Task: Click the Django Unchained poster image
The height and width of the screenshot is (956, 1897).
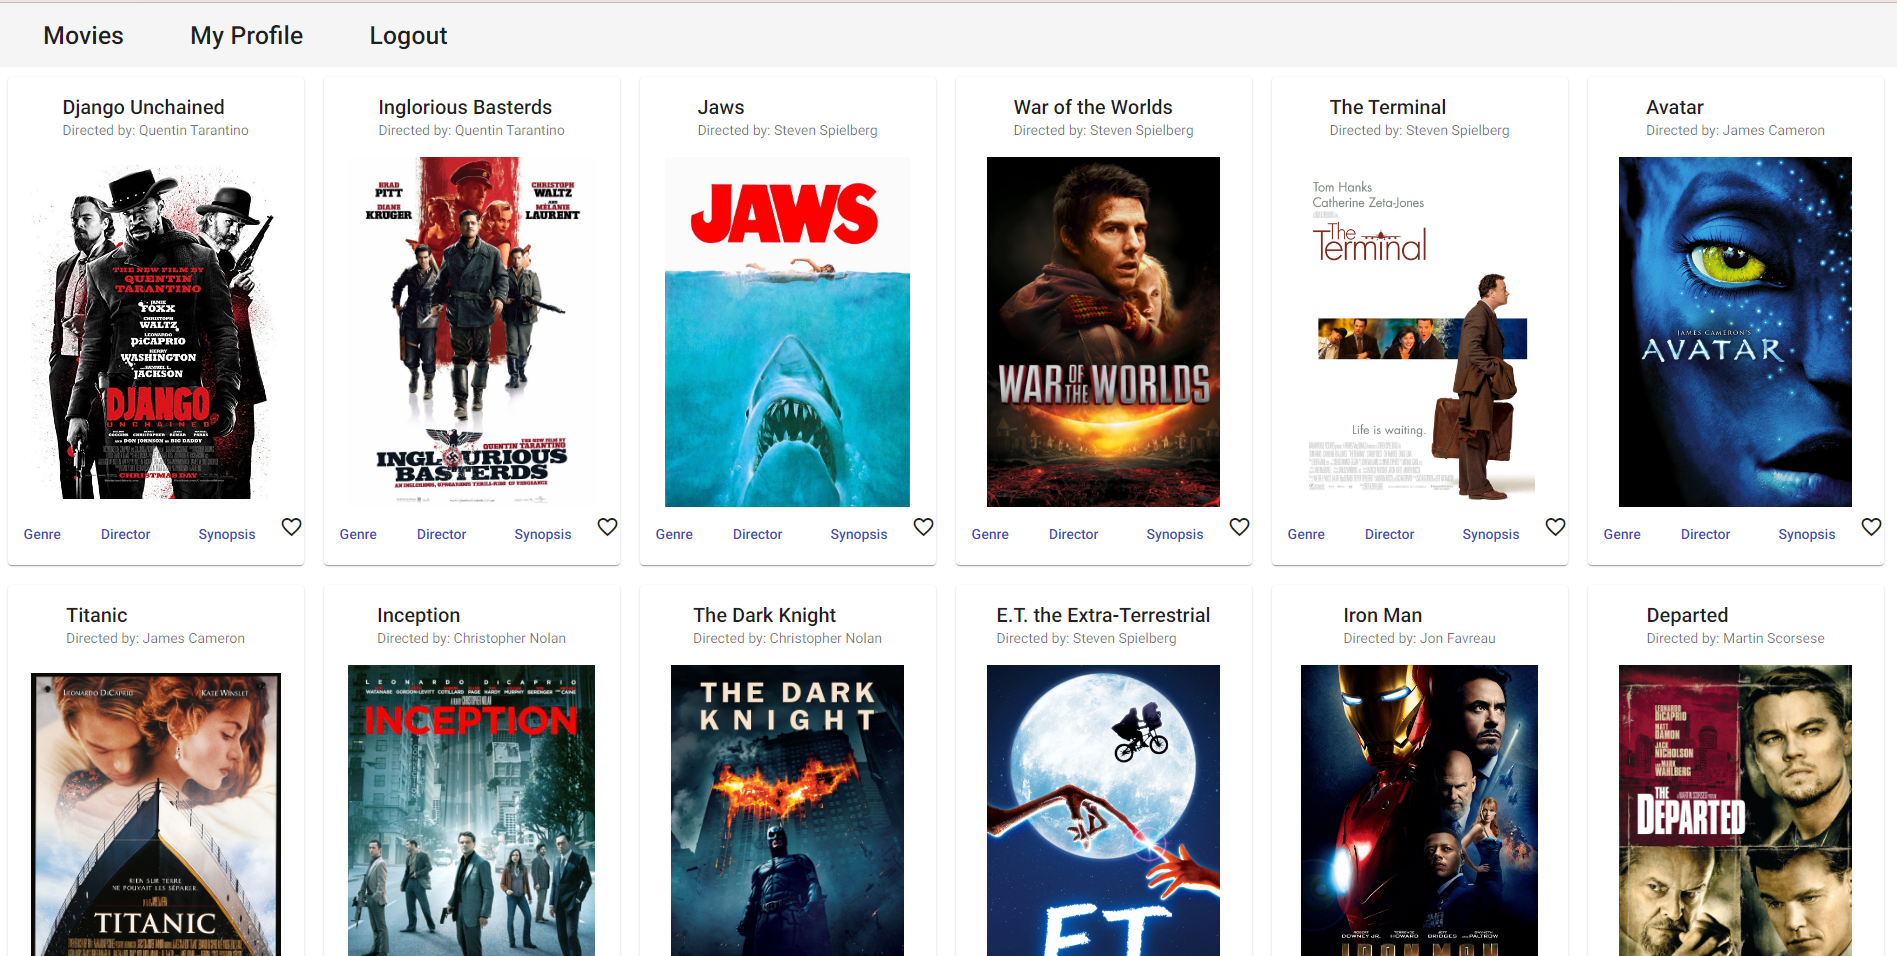Action: (155, 332)
